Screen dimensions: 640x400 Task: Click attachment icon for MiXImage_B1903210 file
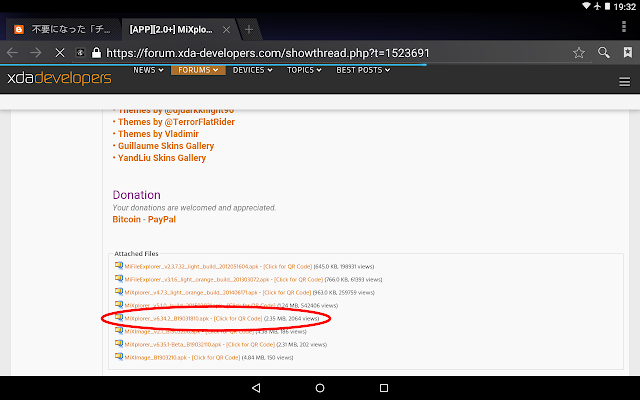coord(119,357)
